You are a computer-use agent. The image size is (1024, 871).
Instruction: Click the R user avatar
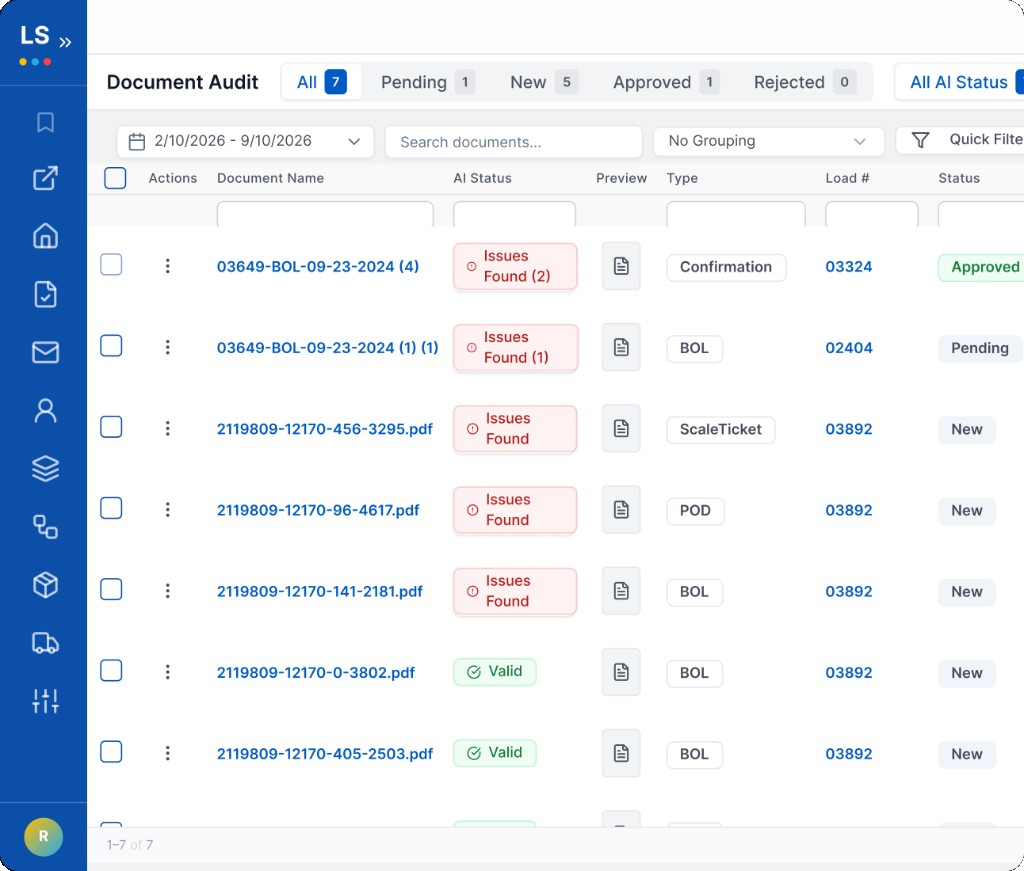click(43, 836)
